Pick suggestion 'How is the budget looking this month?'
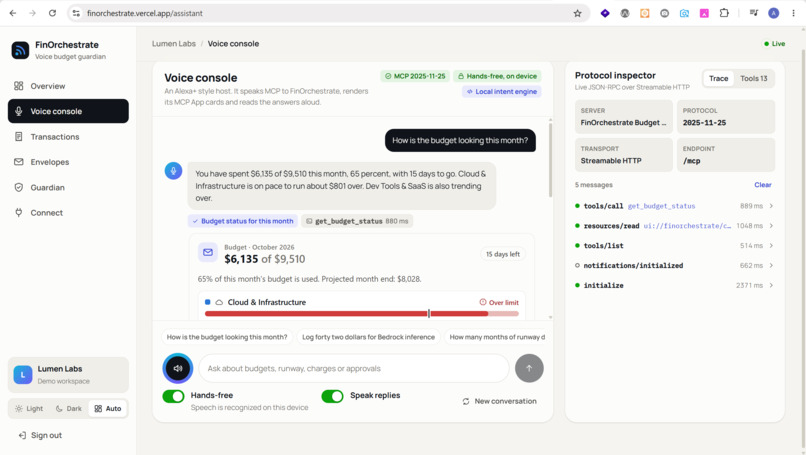This screenshot has height=455, width=806. click(x=227, y=337)
